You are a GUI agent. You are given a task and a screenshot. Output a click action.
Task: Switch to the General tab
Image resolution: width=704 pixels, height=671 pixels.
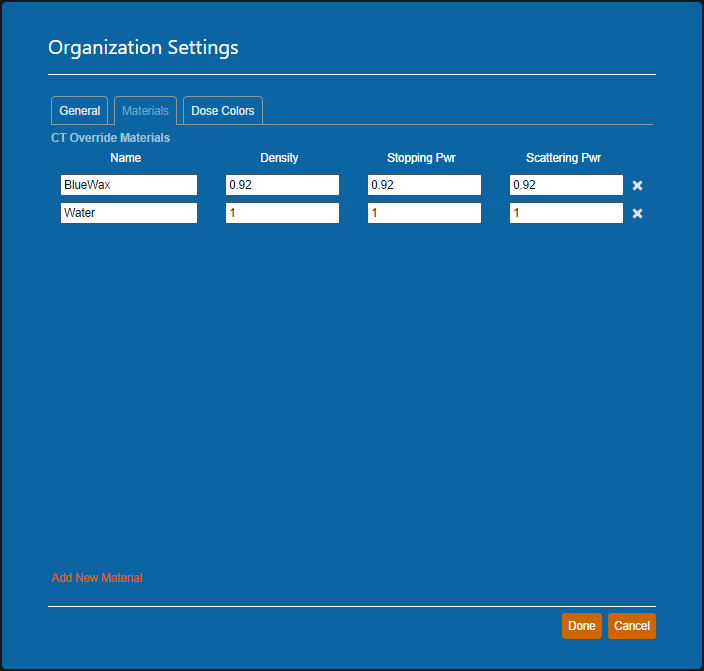click(79, 111)
